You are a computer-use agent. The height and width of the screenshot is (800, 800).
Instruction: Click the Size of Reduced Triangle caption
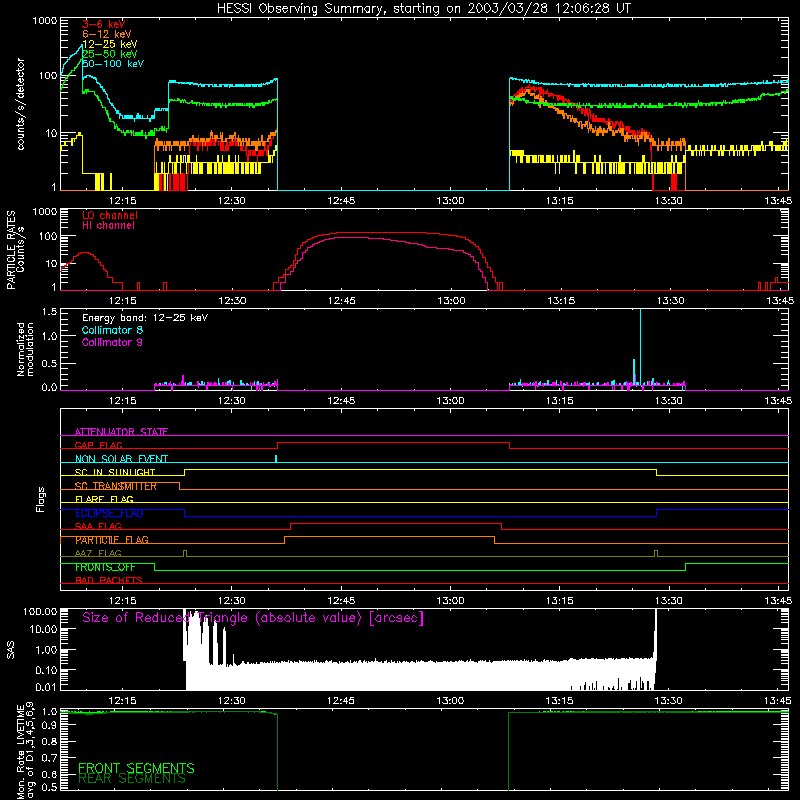click(x=253, y=618)
